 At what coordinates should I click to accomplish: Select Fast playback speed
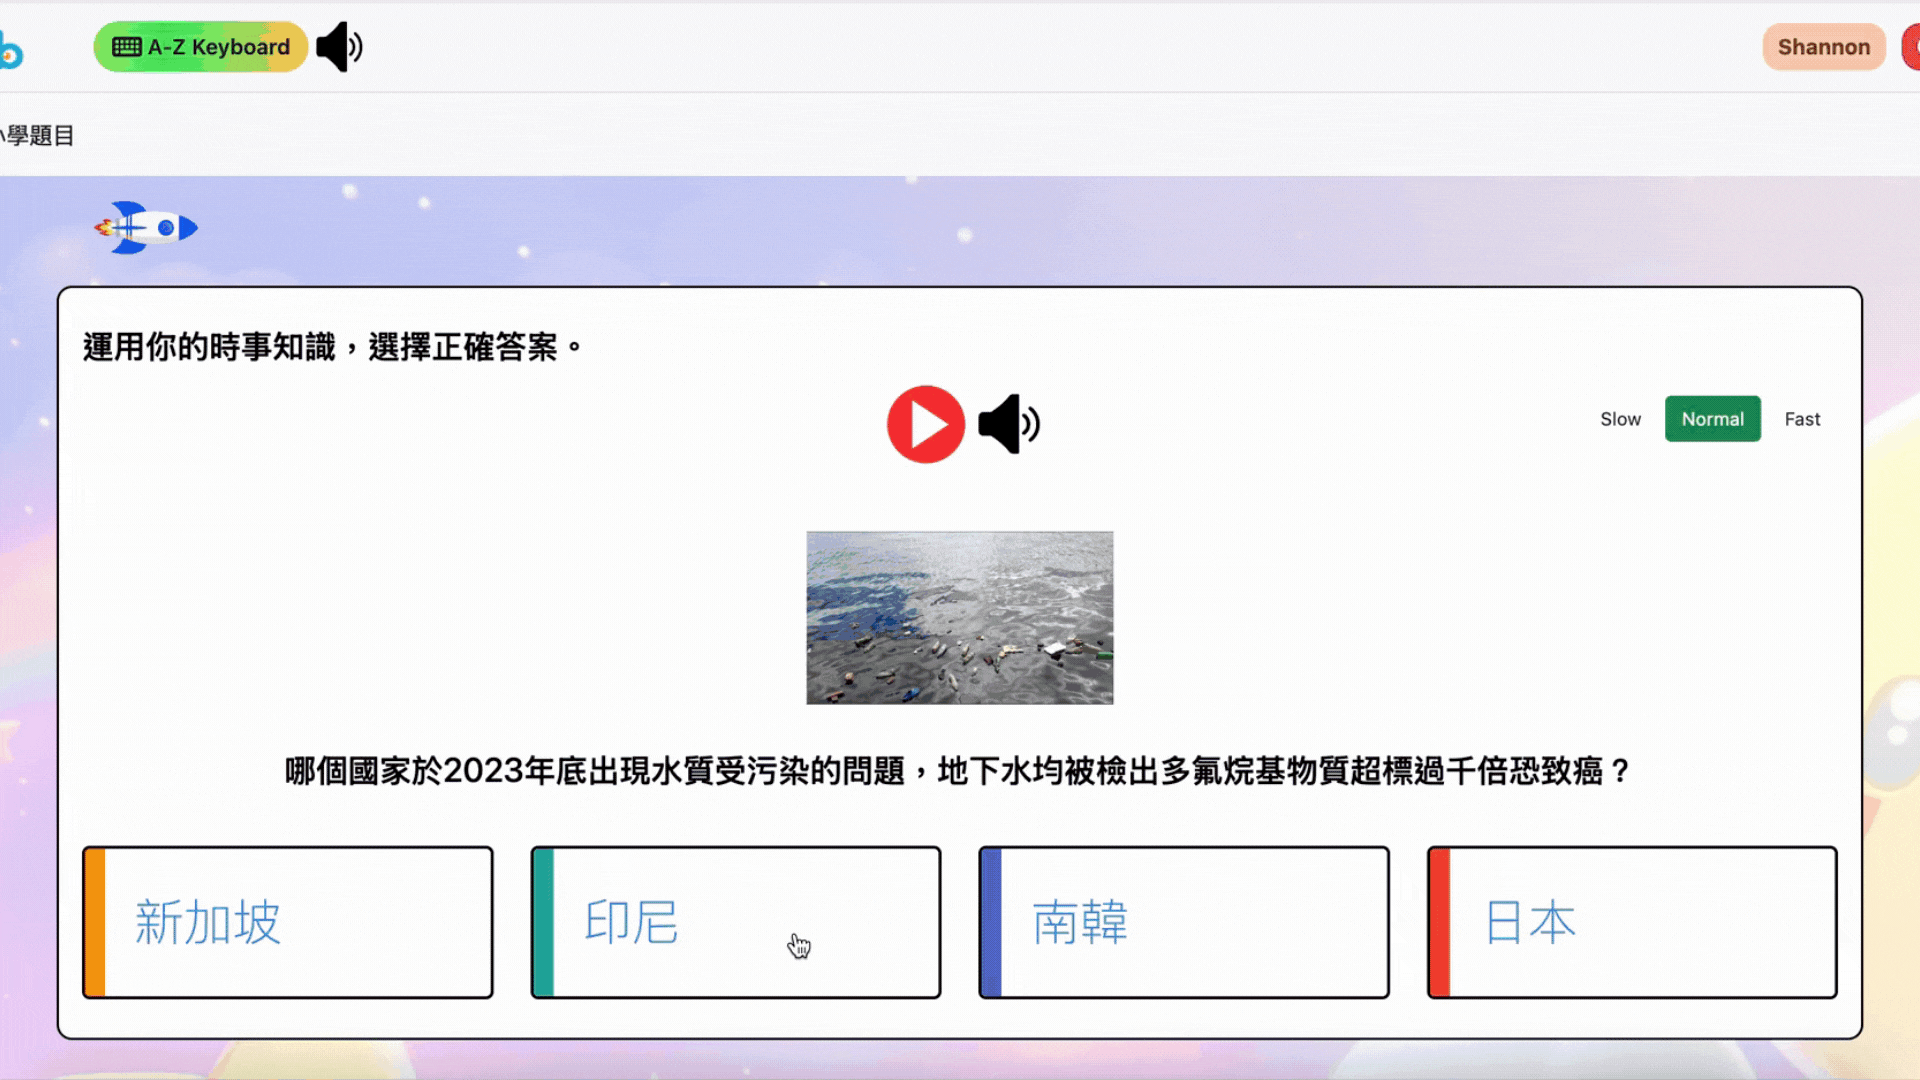click(x=1802, y=419)
